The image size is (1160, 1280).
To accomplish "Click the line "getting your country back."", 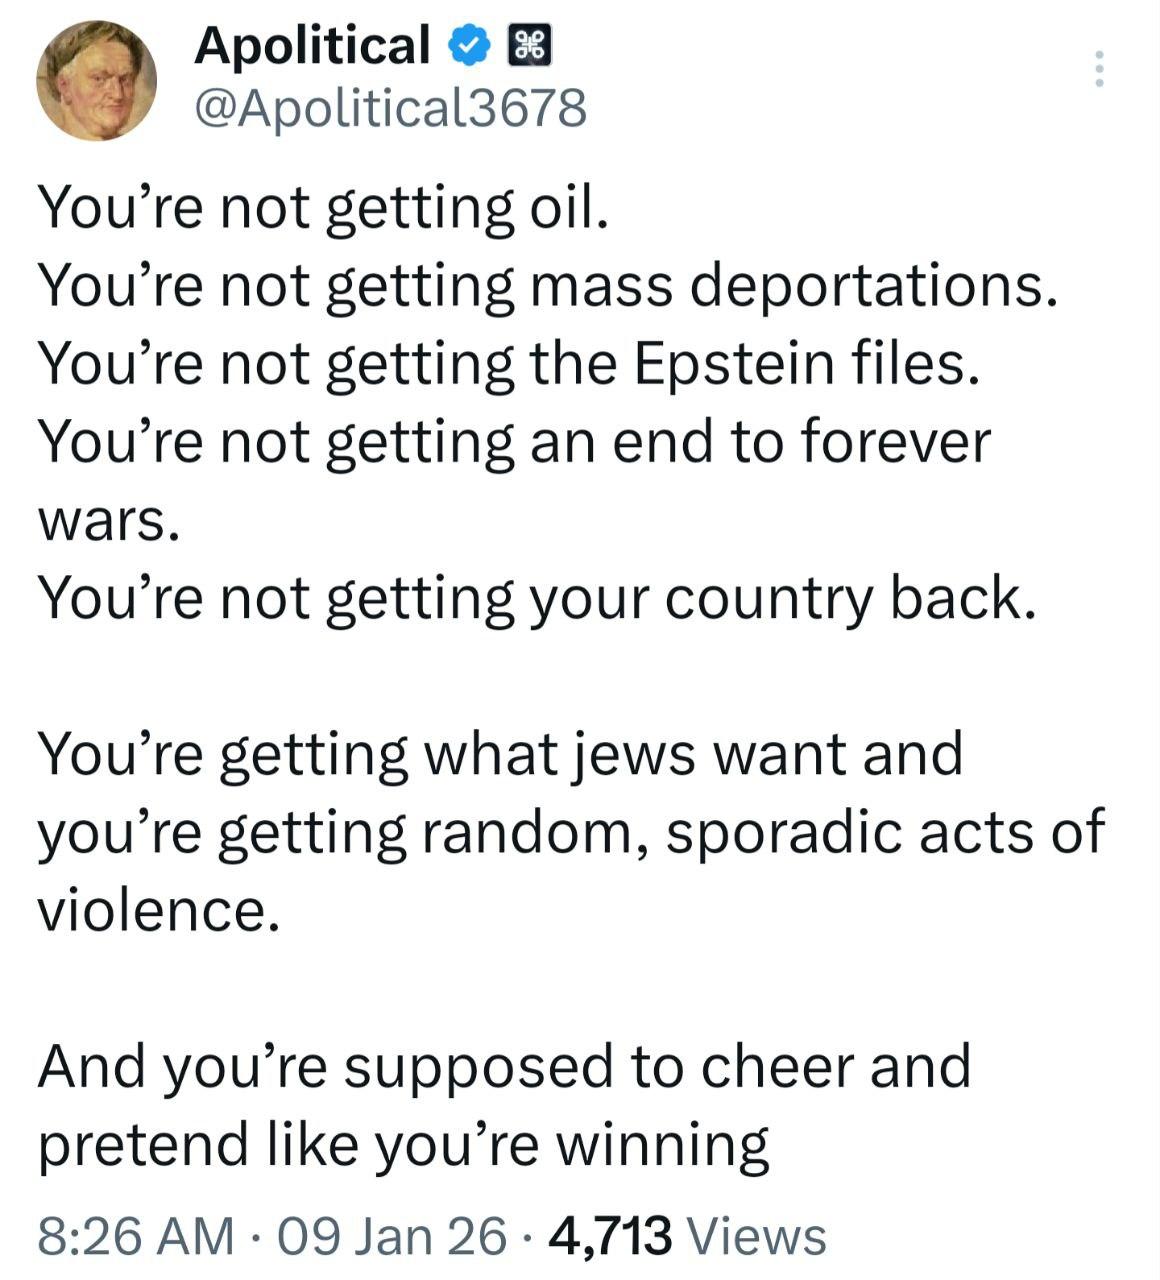I will 536,599.
